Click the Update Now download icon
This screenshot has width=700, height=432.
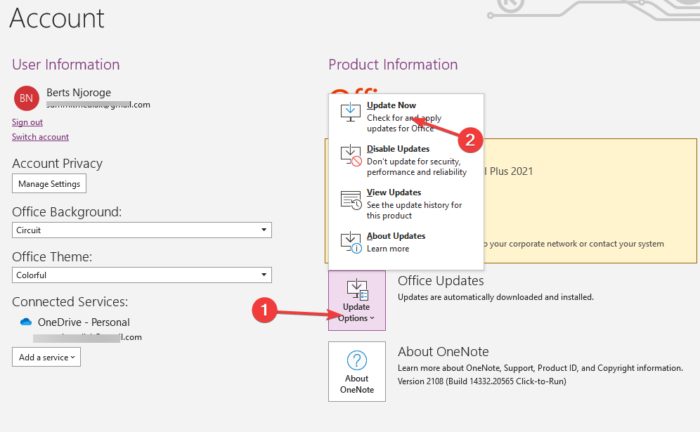tap(350, 112)
